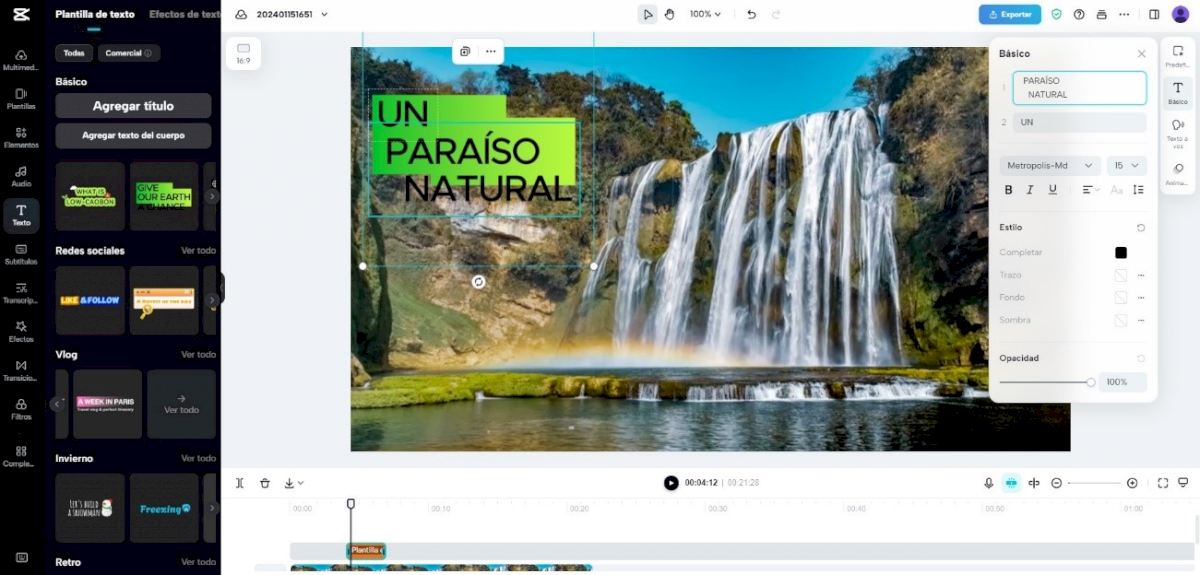Open the Metropolis-Md font dropdown

(x=1049, y=165)
